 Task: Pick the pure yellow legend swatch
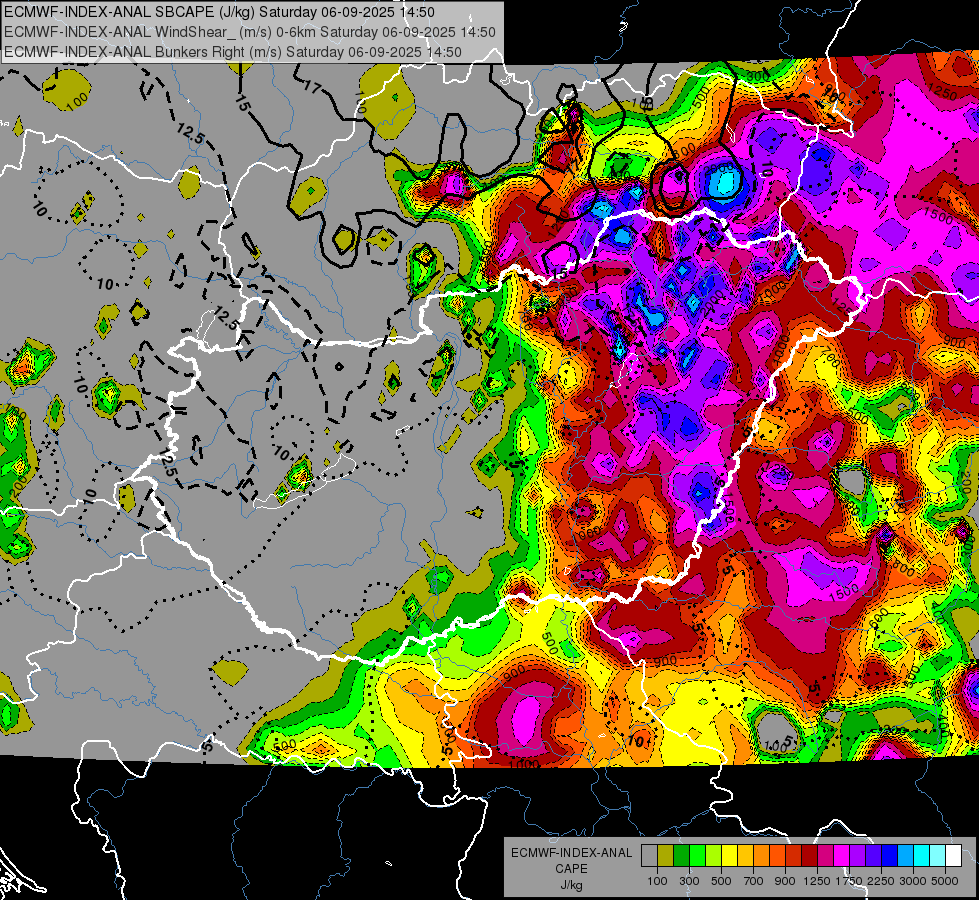click(729, 855)
